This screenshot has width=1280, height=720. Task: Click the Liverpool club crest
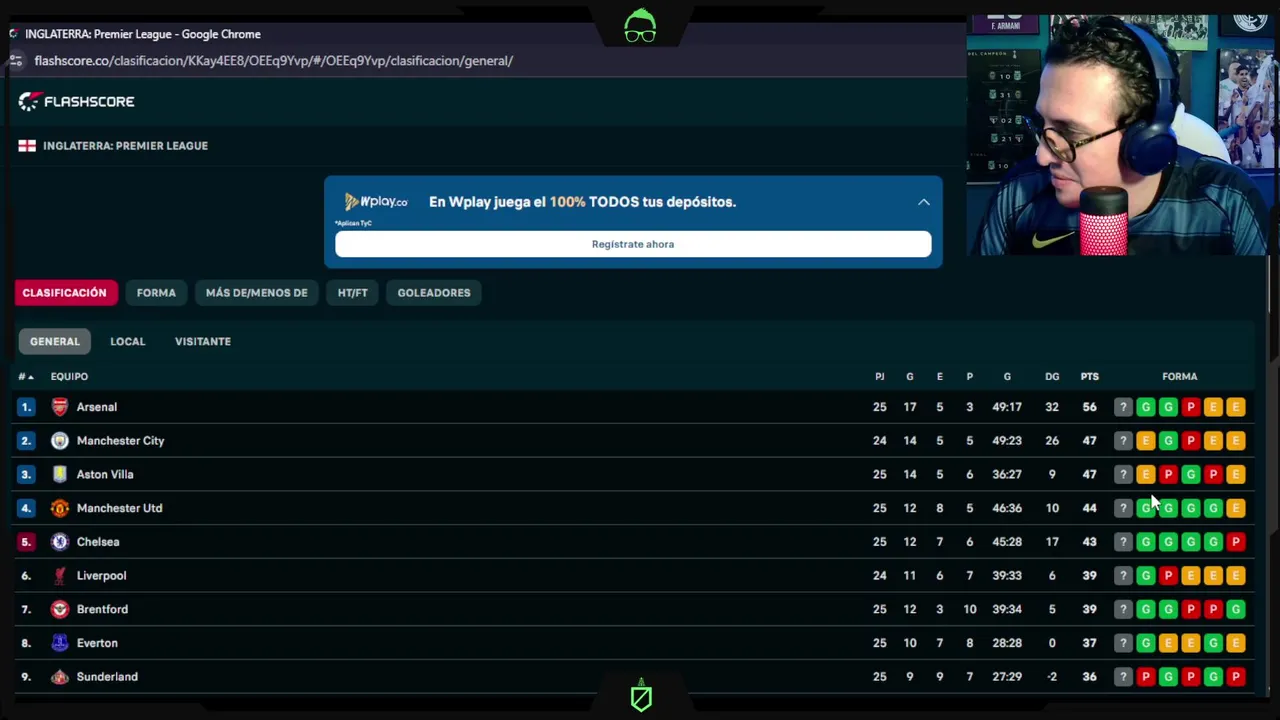(x=60, y=576)
